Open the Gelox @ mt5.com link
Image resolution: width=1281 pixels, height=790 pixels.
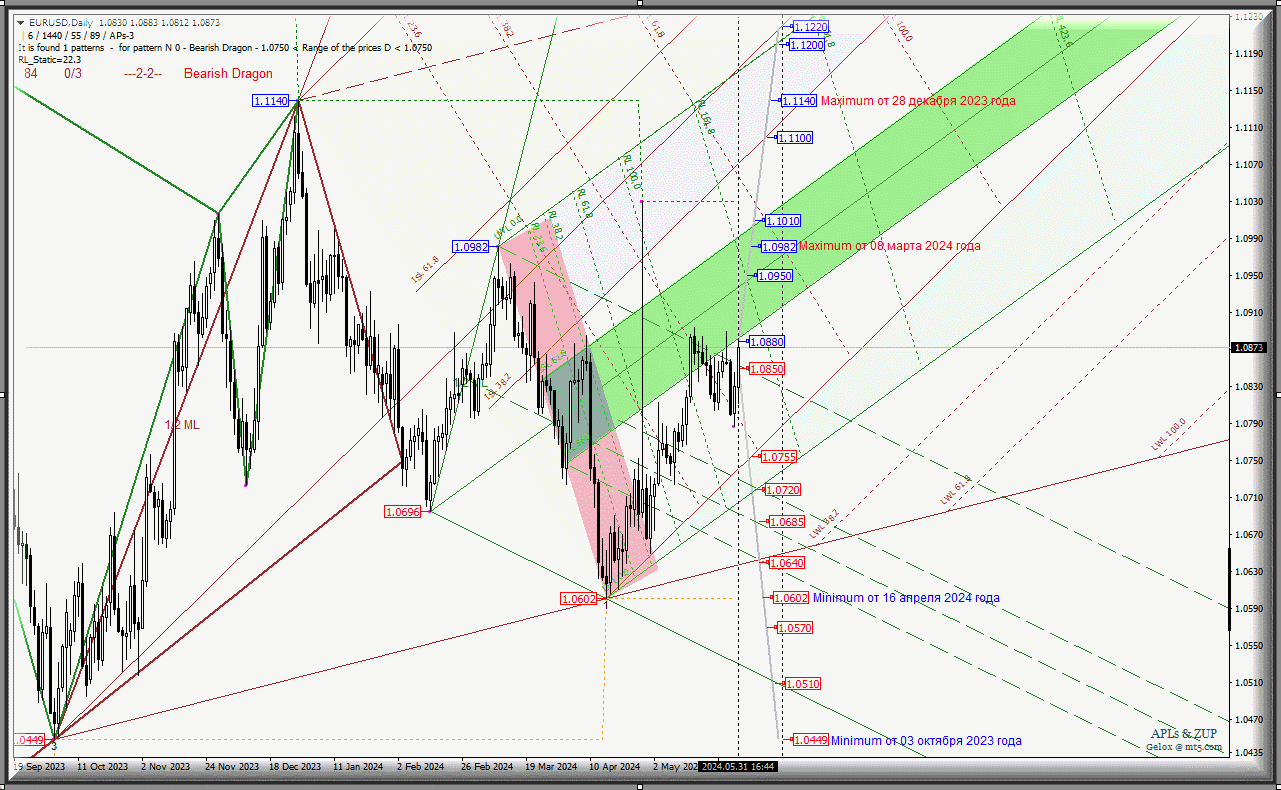[1184, 747]
